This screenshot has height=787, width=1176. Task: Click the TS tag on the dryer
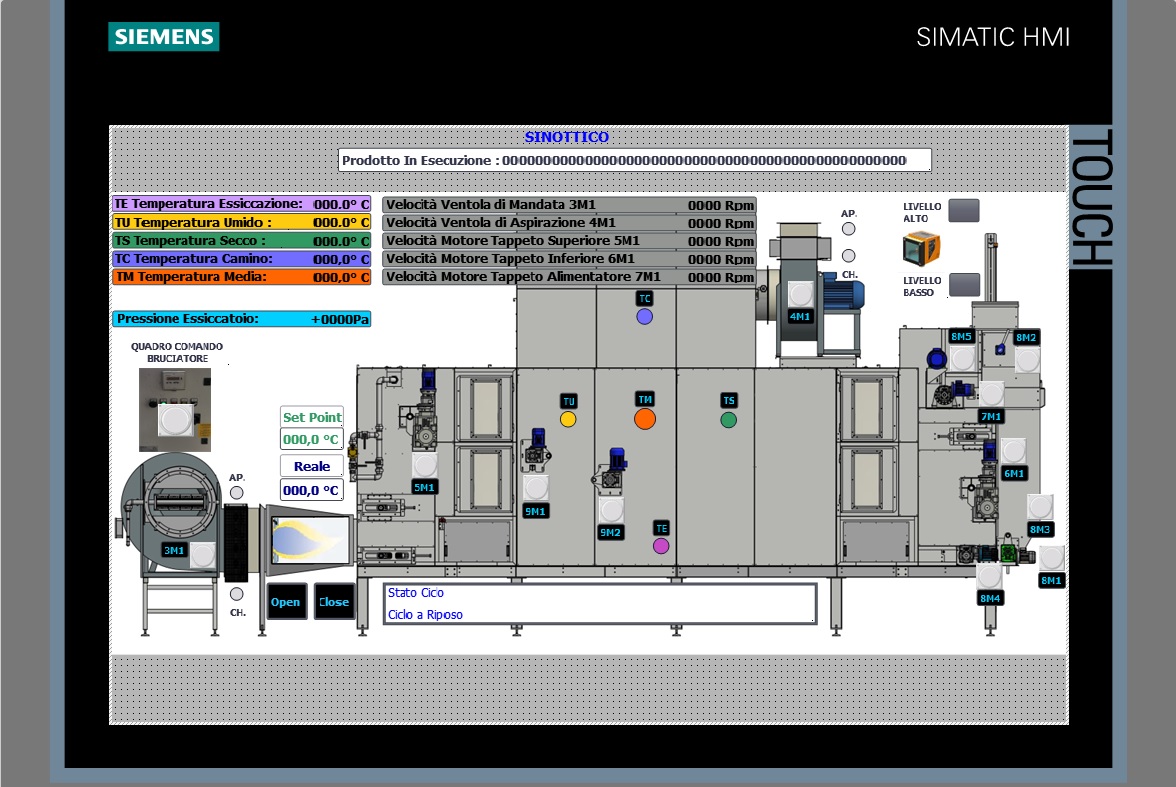click(x=728, y=401)
